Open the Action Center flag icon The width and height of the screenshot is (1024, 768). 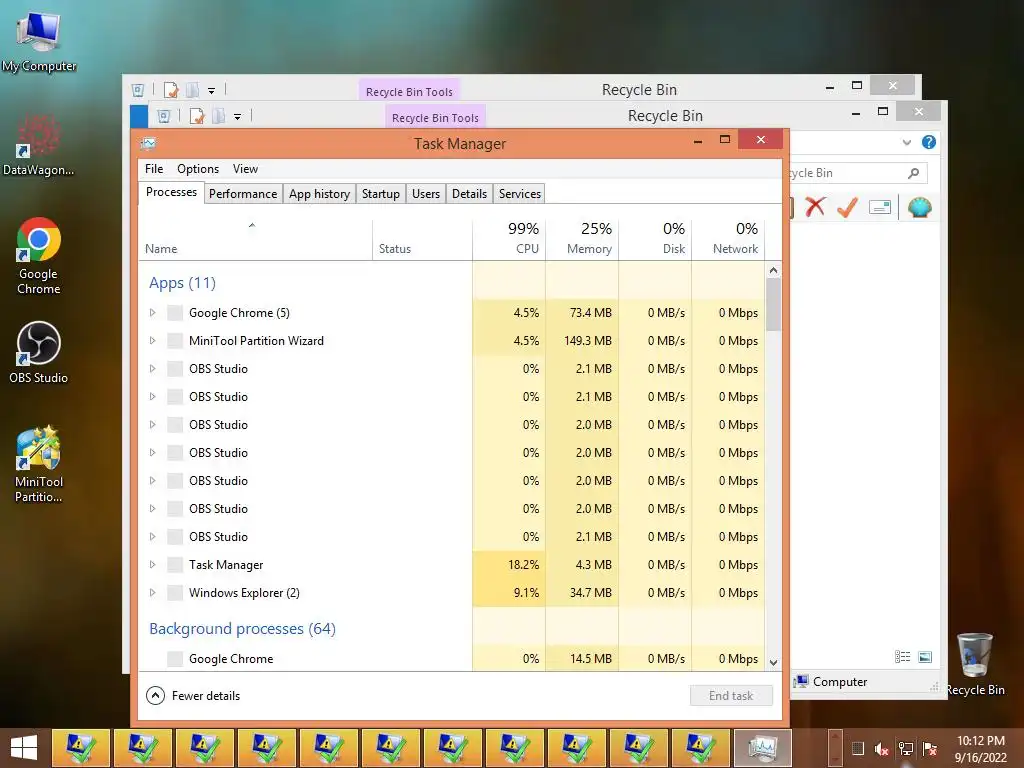[x=930, y=749]
